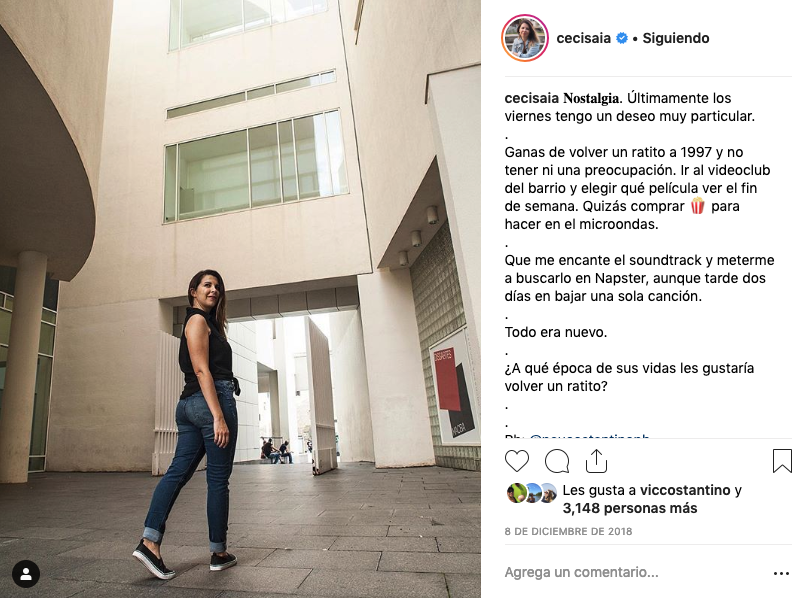This screenshot has height=598, width=795.
Task: Open comments with the speech bubble icon
Action: 557,461
